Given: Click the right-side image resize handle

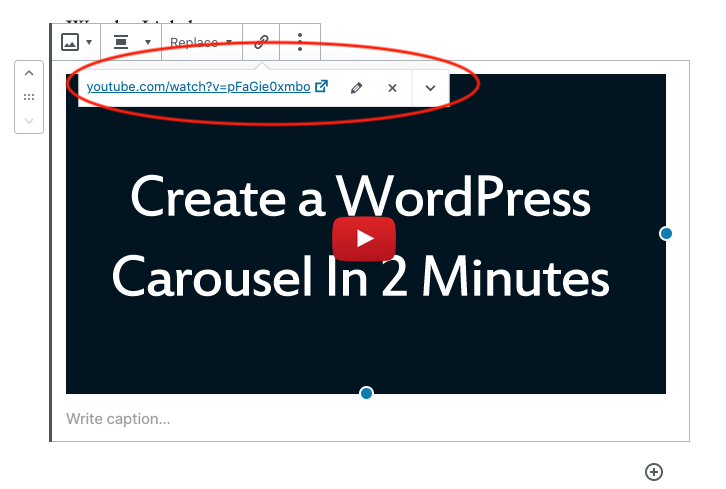Looking at the screenshot, I should [x=666, y=233].
